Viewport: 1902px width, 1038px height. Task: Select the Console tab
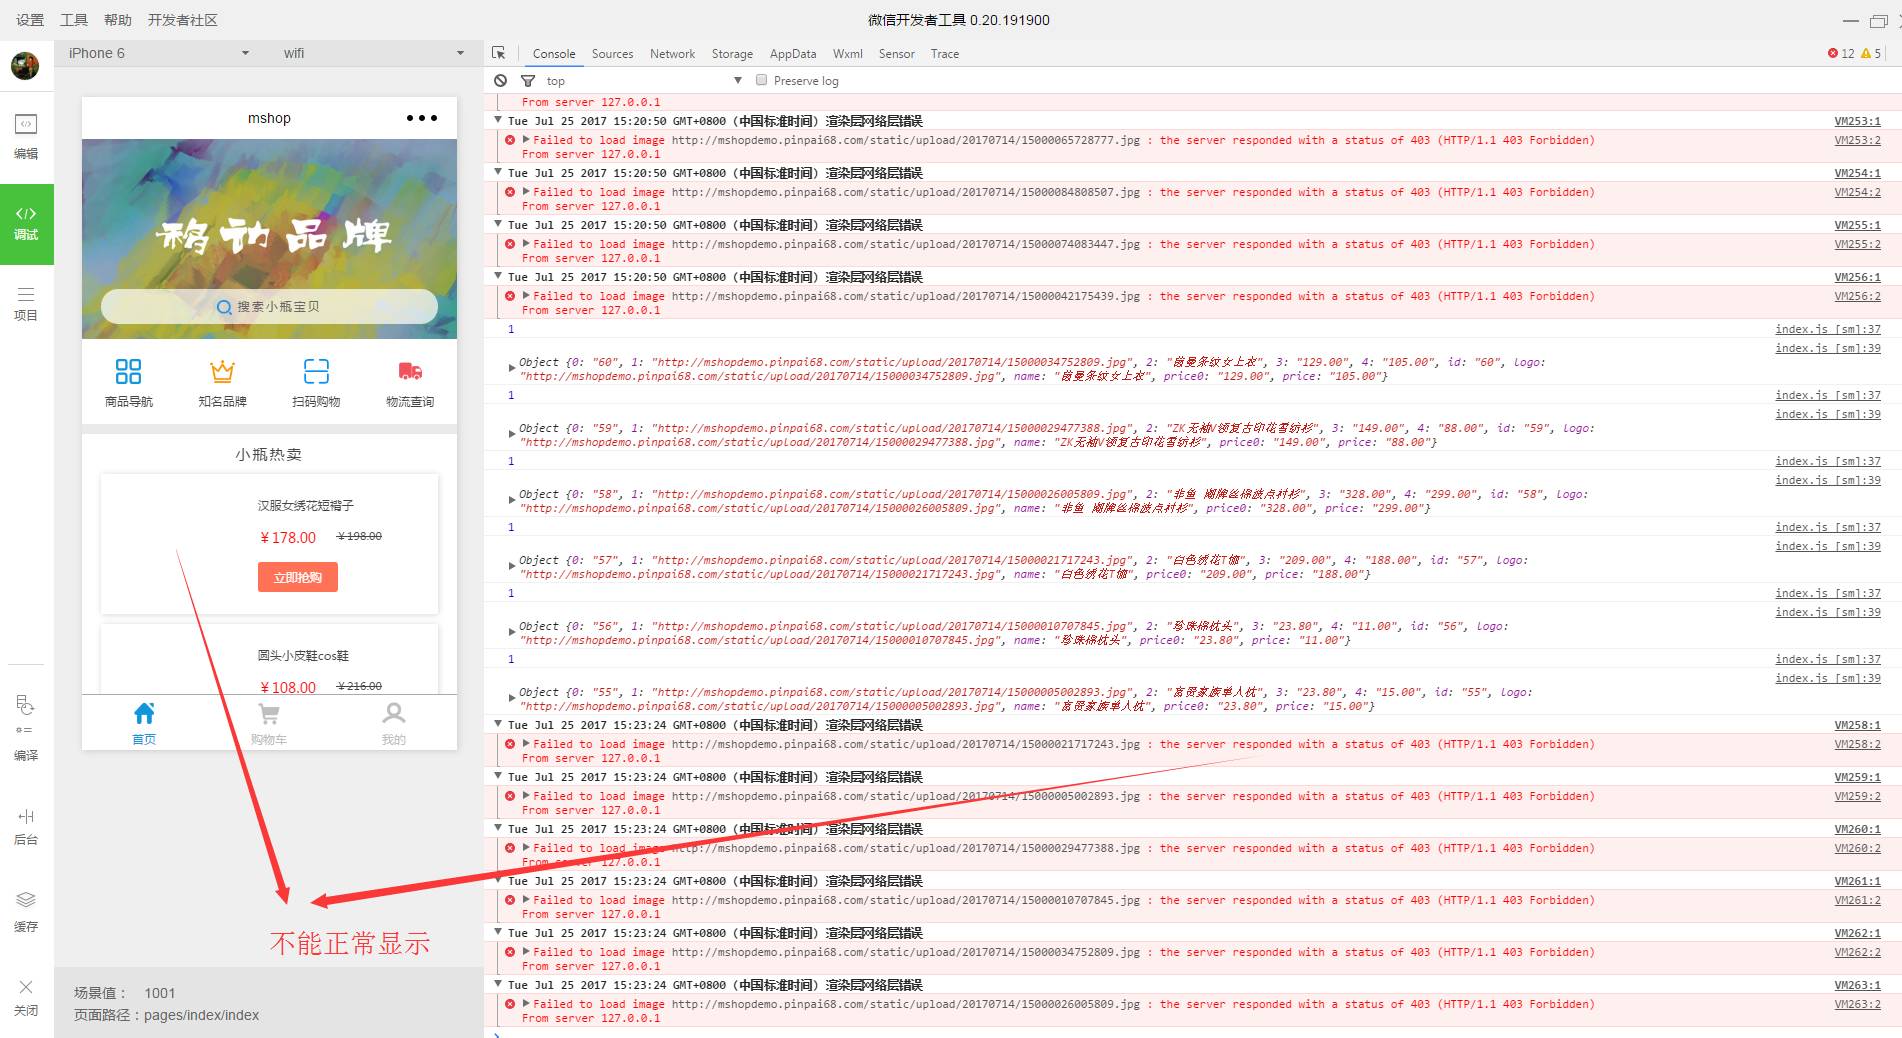[554, 54]
